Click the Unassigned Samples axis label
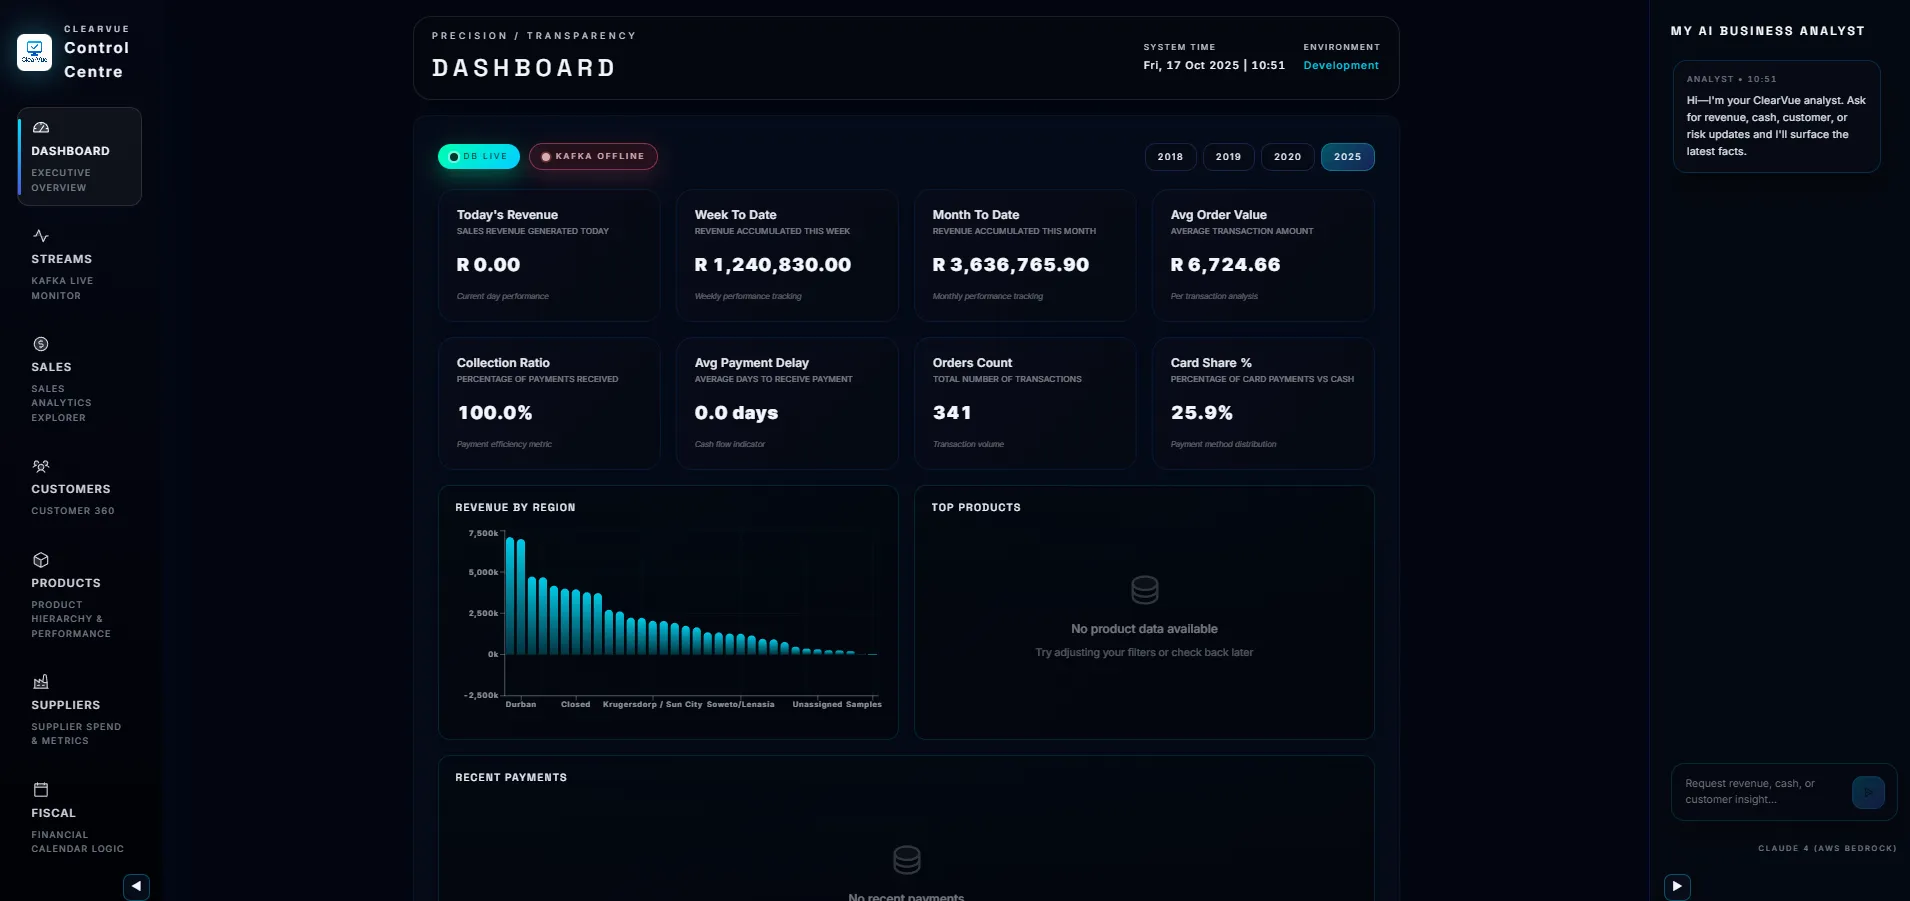 (837, 704)
